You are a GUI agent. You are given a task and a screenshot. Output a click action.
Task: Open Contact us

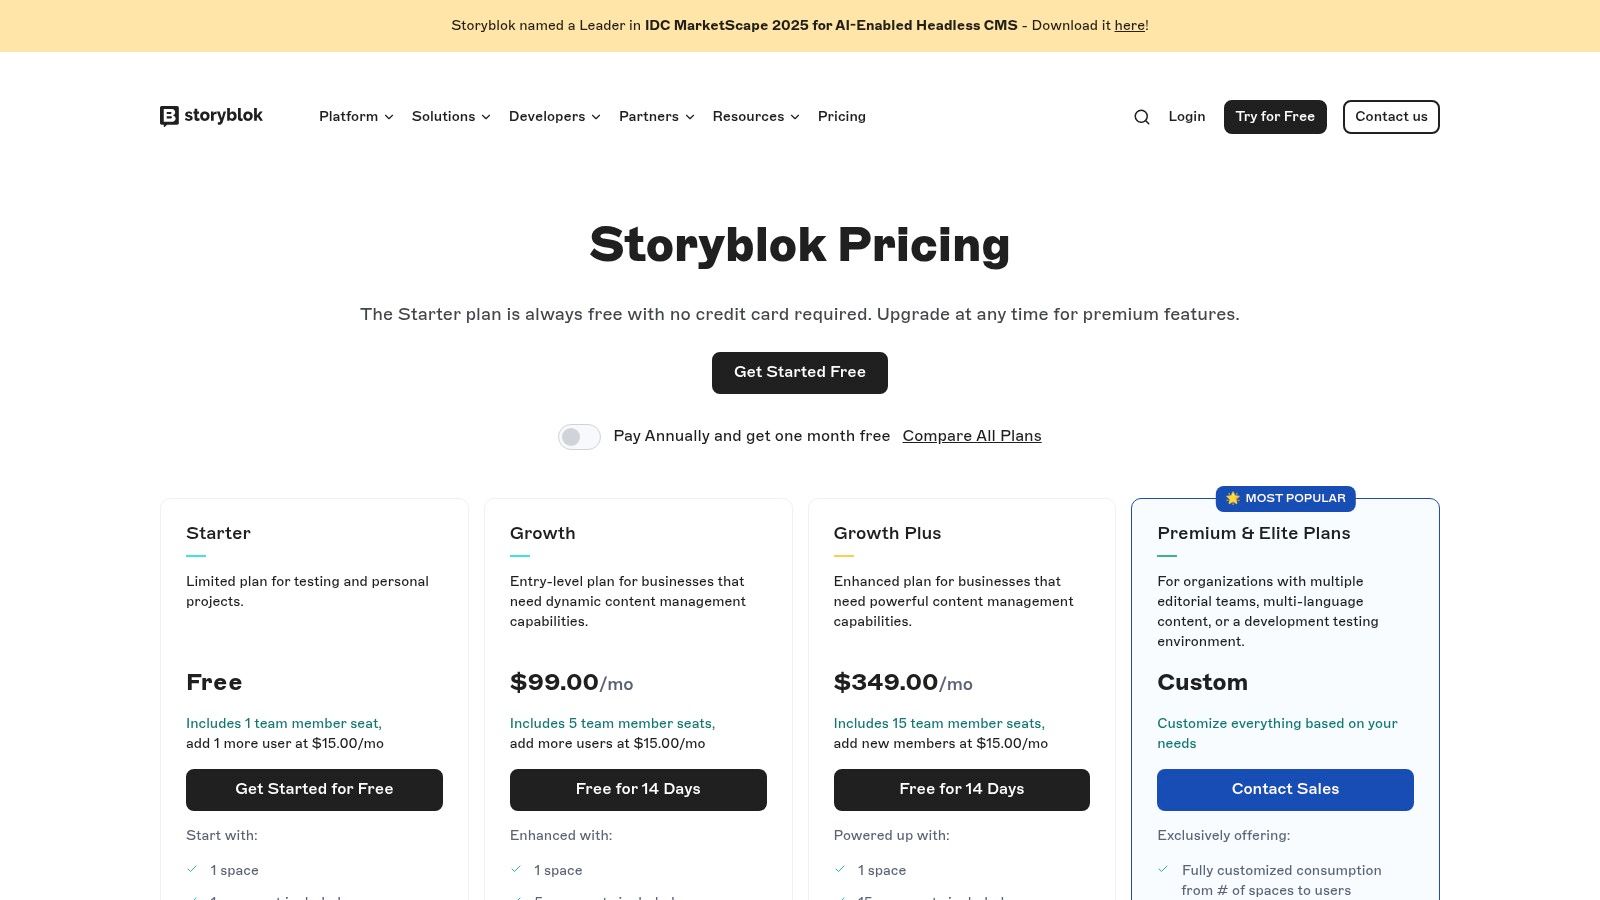click(1391, 117)
